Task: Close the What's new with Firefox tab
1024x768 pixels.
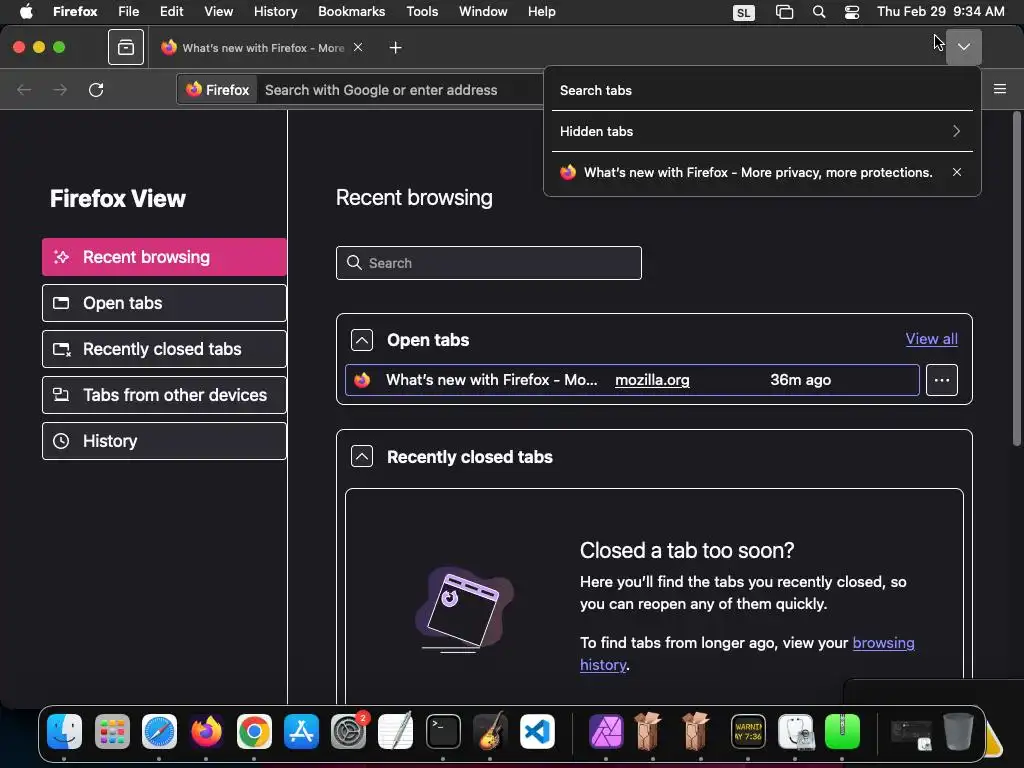Action: point(358,47)
